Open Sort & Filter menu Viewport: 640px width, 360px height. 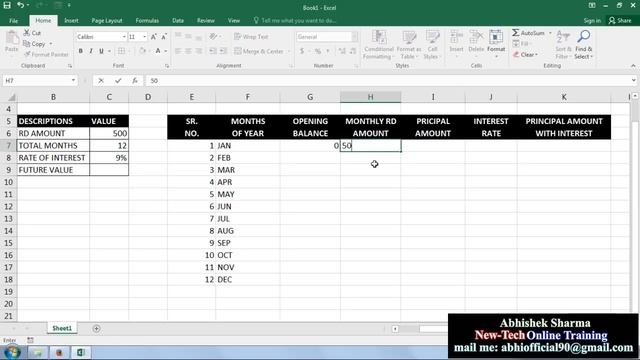(x=563, y=45)
